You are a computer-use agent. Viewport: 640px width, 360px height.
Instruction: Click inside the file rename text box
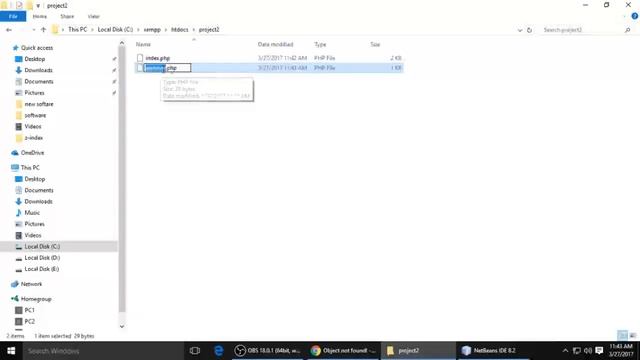167,68
